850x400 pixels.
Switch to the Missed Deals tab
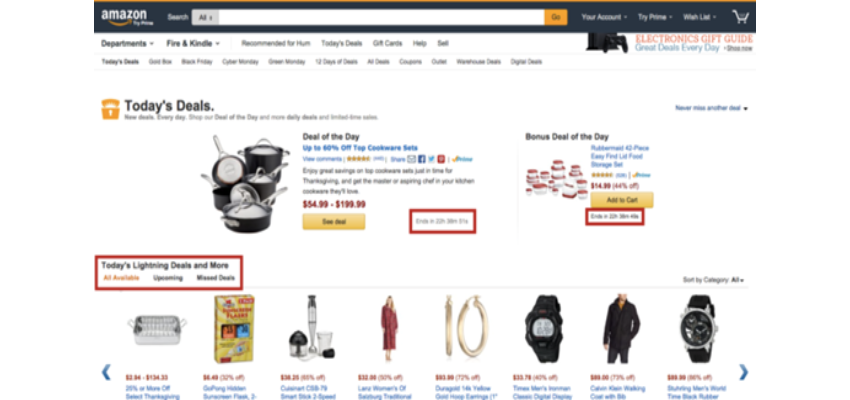click(x=216, y=278)
